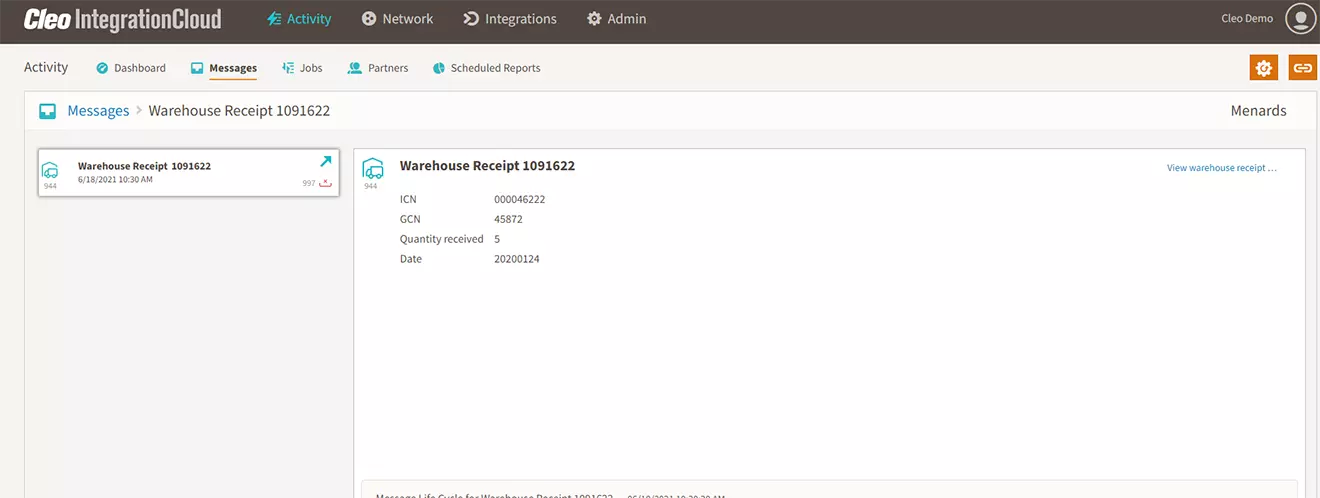Screen dimensions: 1320x498
Task: Click the View warehouse receipt link
Action: coord(1221,168)
